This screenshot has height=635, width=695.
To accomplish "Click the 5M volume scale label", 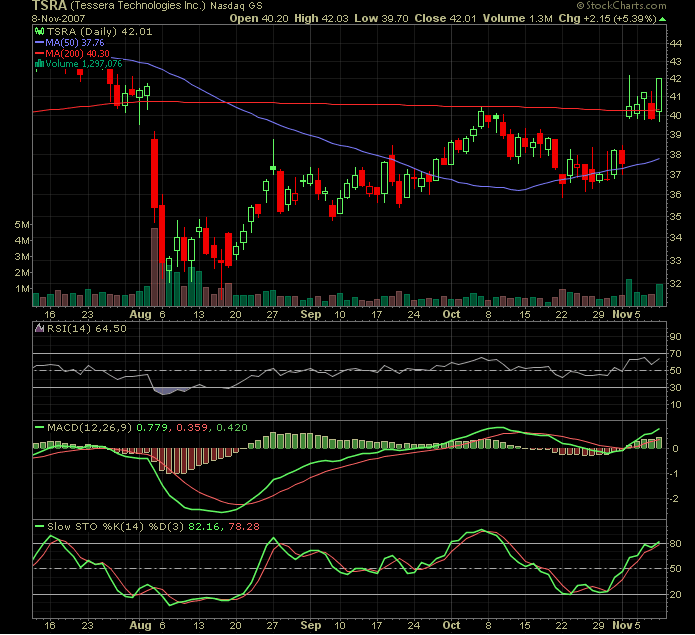I will pyautogui.click(x=22, y=225).
